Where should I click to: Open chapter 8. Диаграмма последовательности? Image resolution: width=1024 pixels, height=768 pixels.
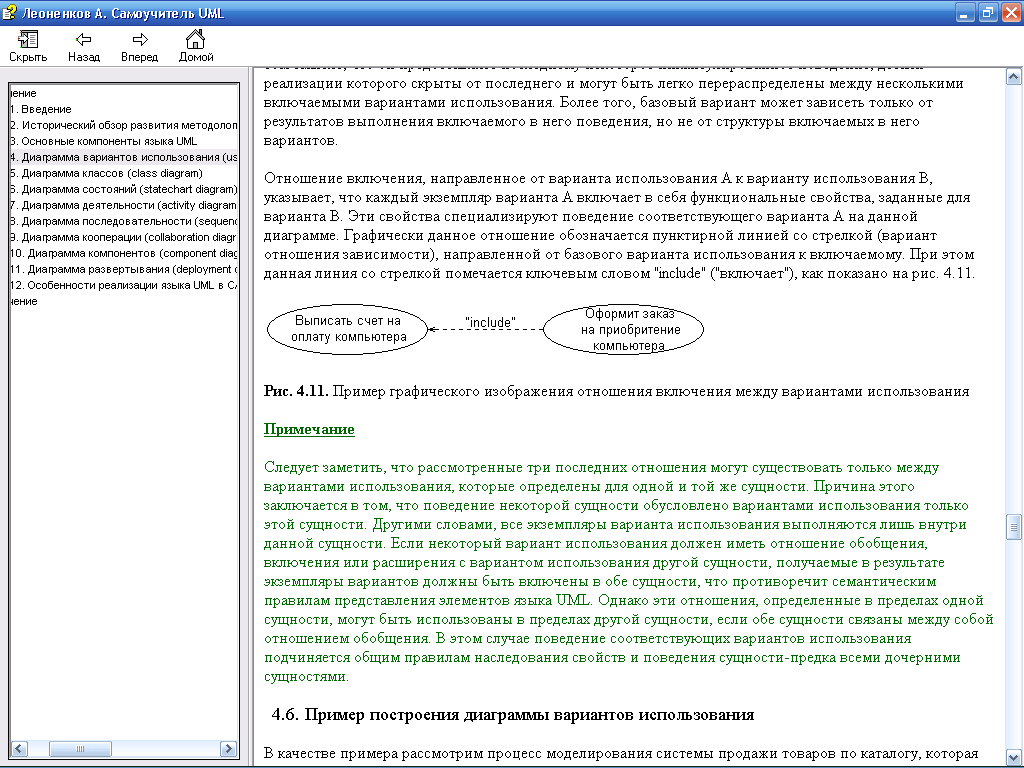[x=123, y=221]
